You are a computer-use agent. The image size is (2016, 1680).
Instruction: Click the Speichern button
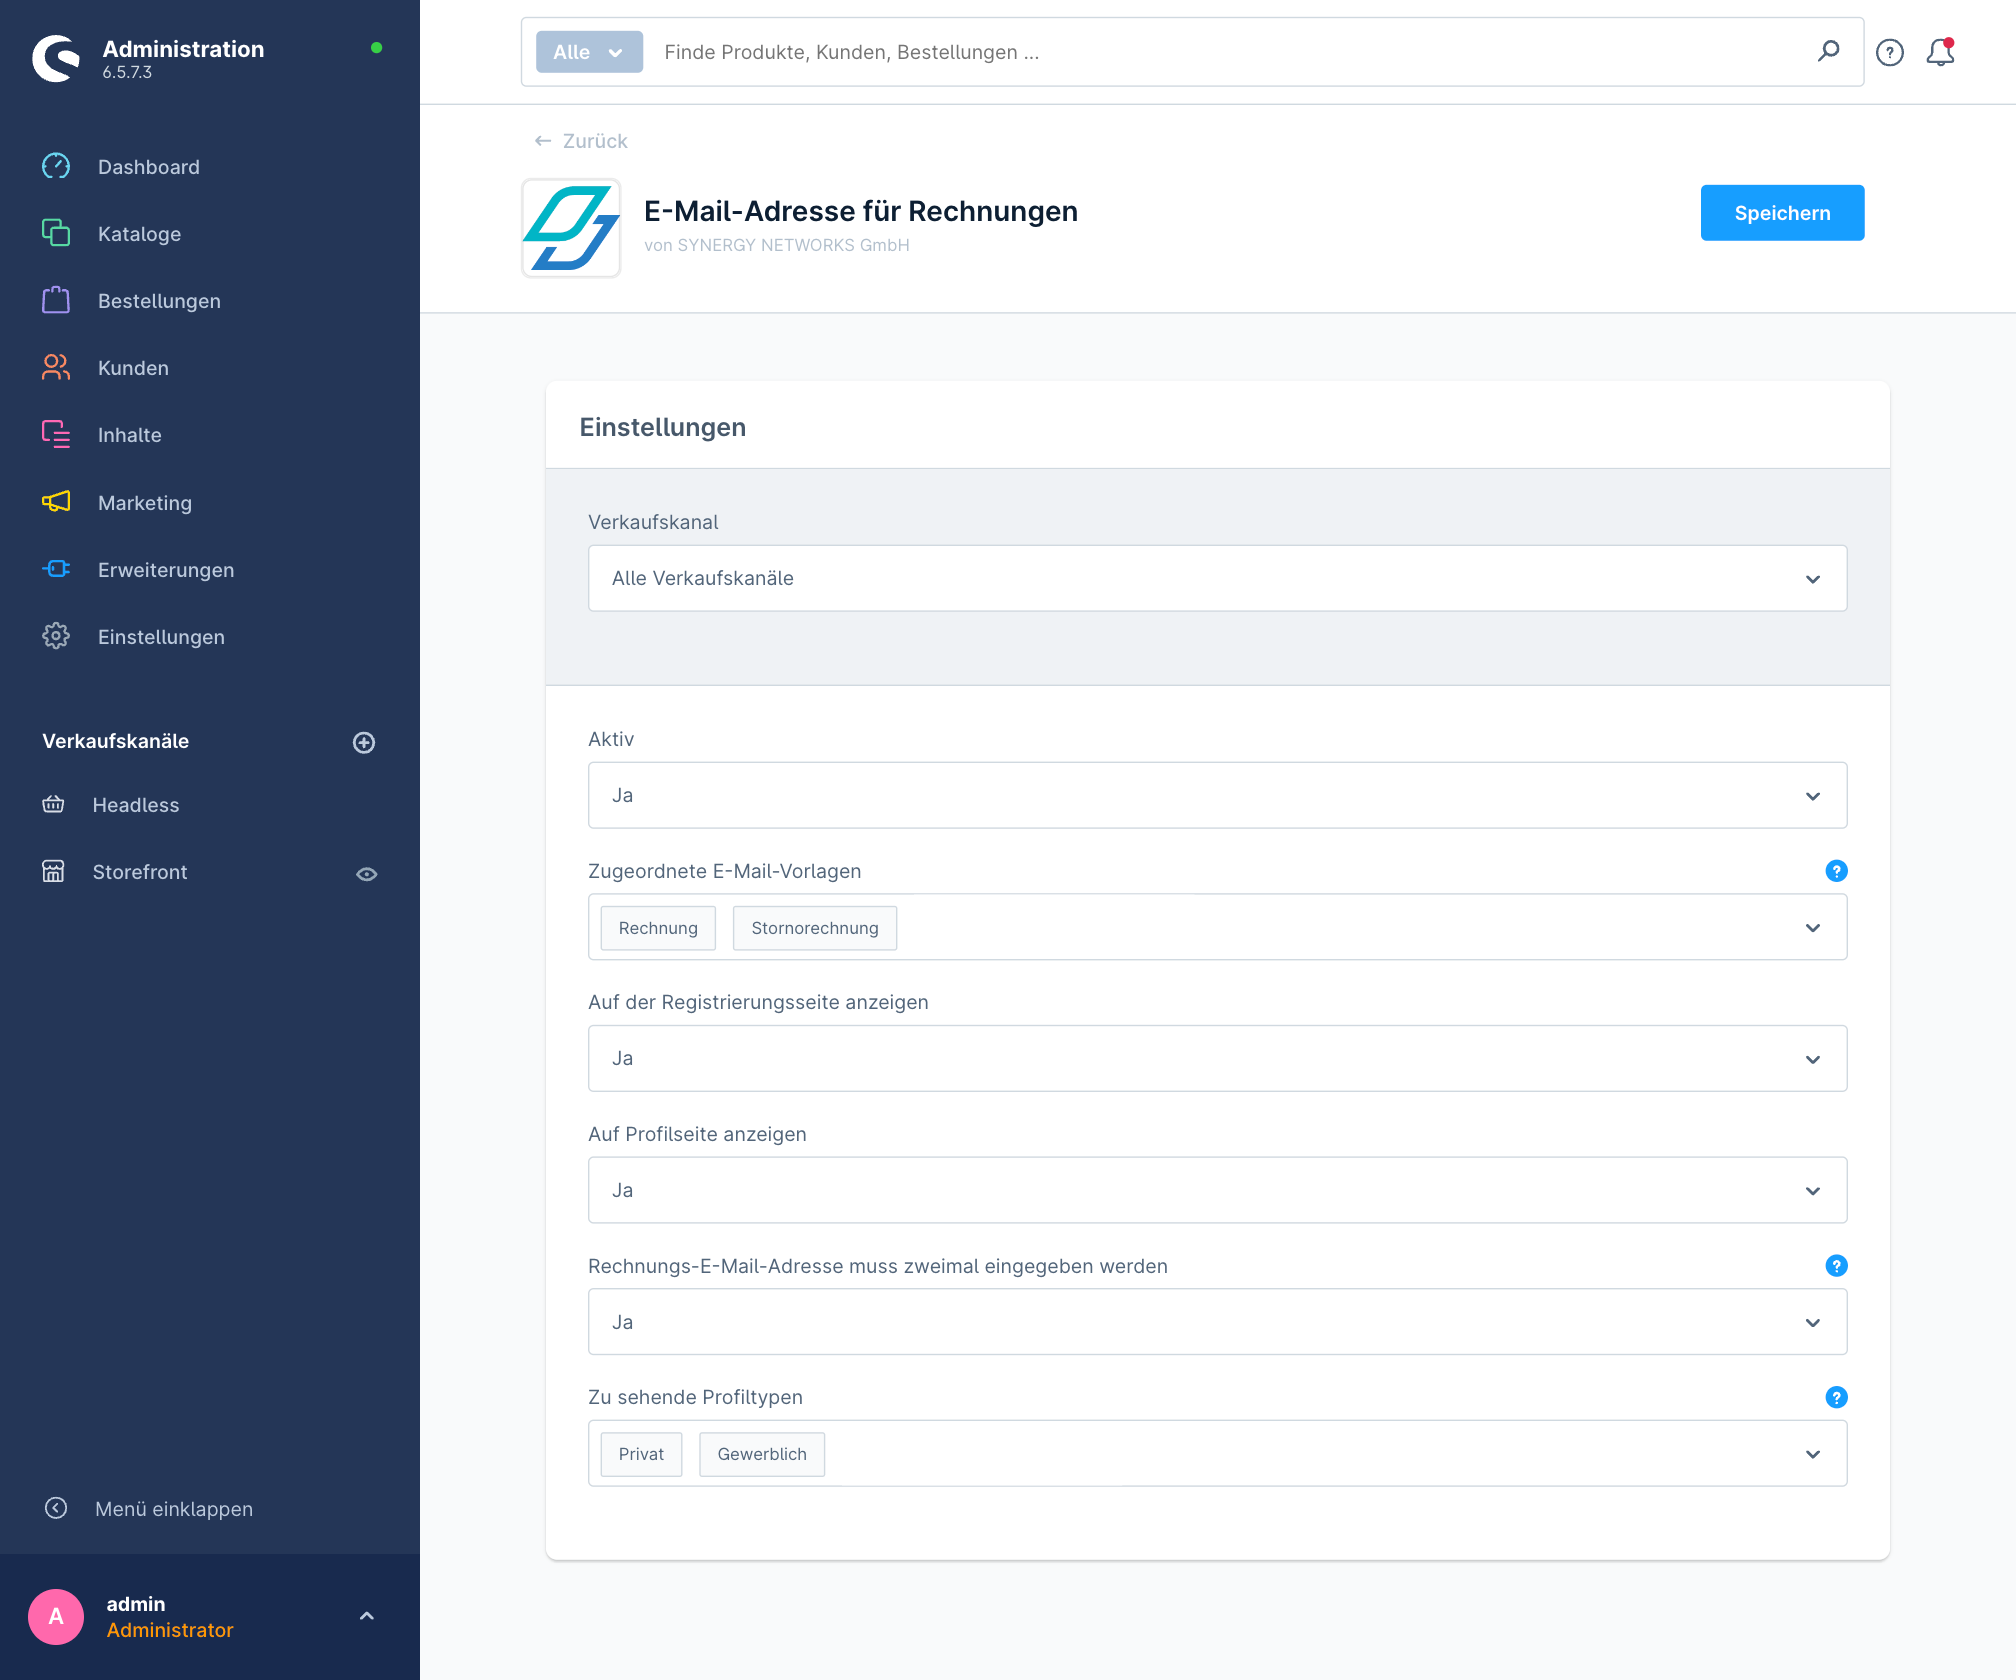pyautogui.click(x=1782, y=213)
